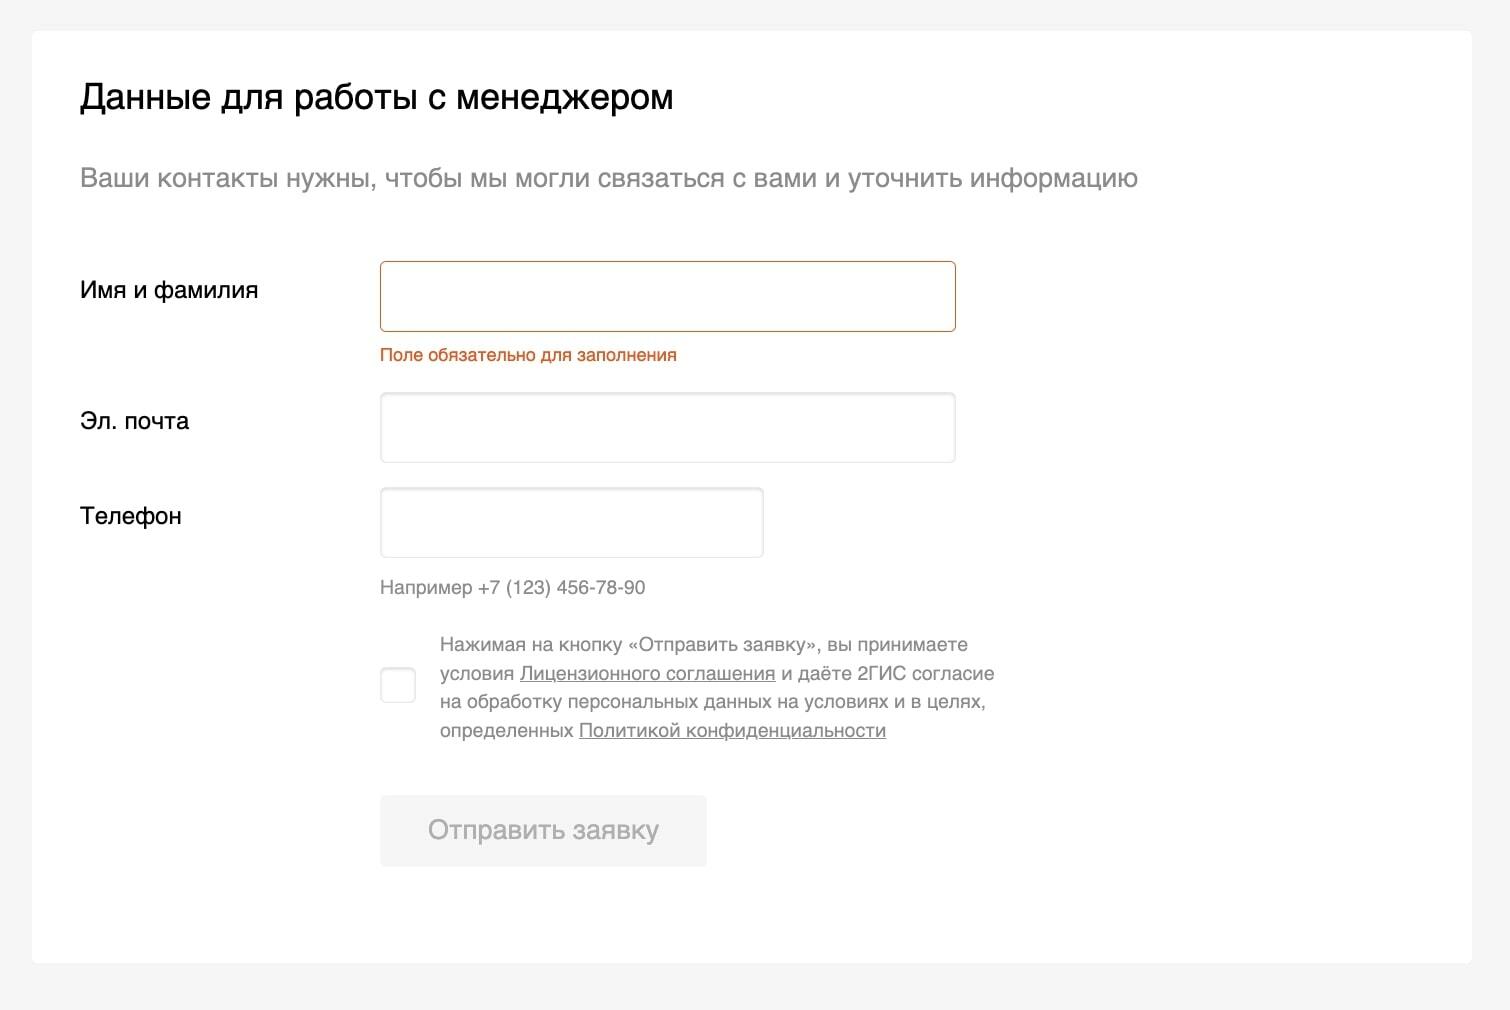Click the Имя и фамилия field label

click(x=169, y=290)
